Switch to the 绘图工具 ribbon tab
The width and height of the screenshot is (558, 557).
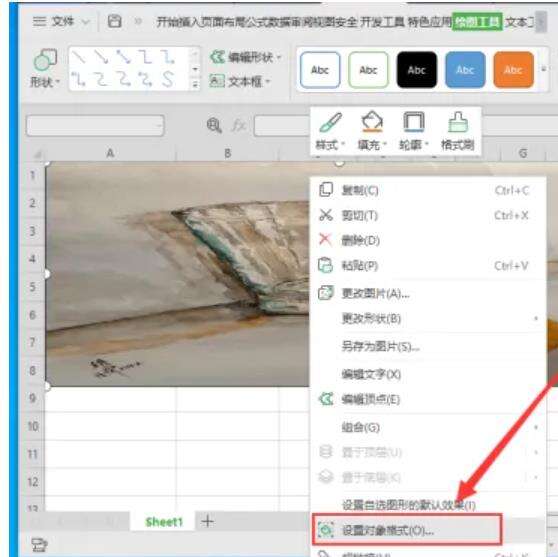[x=477, y=22]
